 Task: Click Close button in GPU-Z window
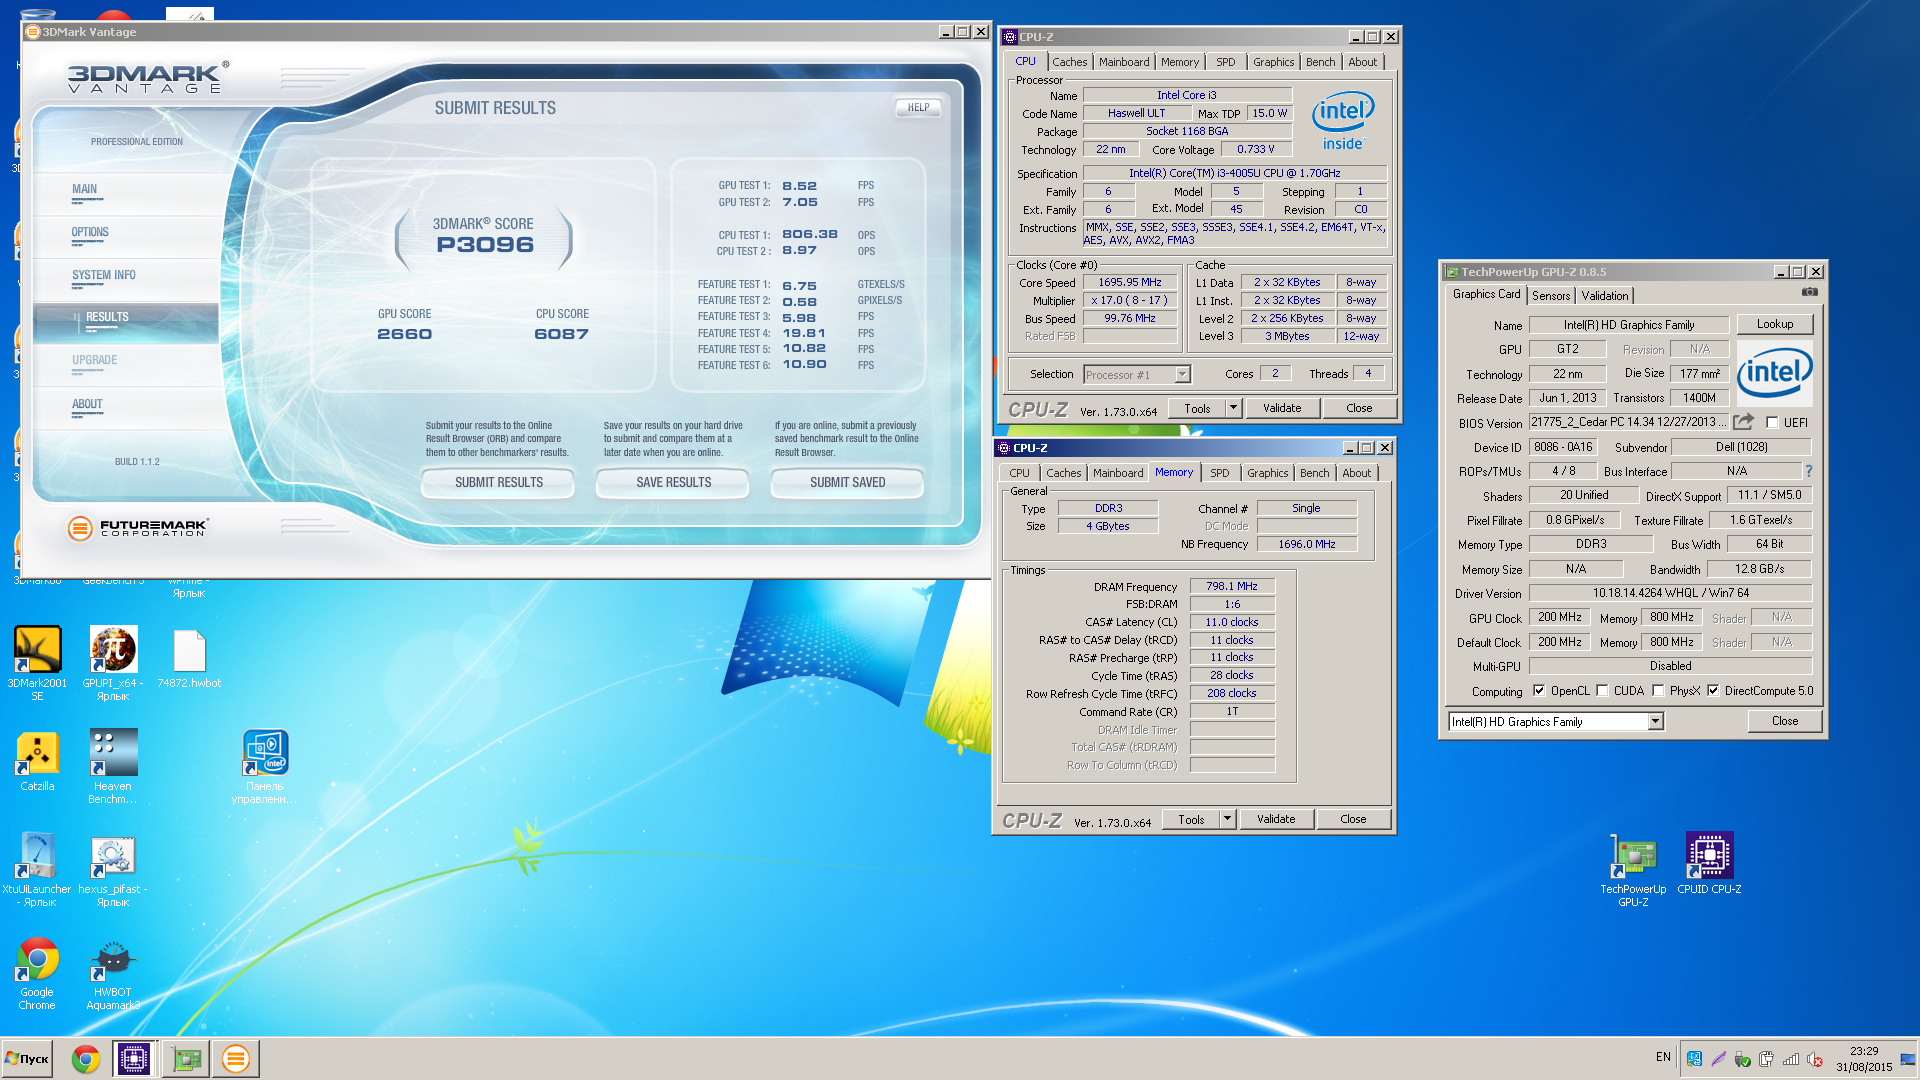click(1784, 721)
